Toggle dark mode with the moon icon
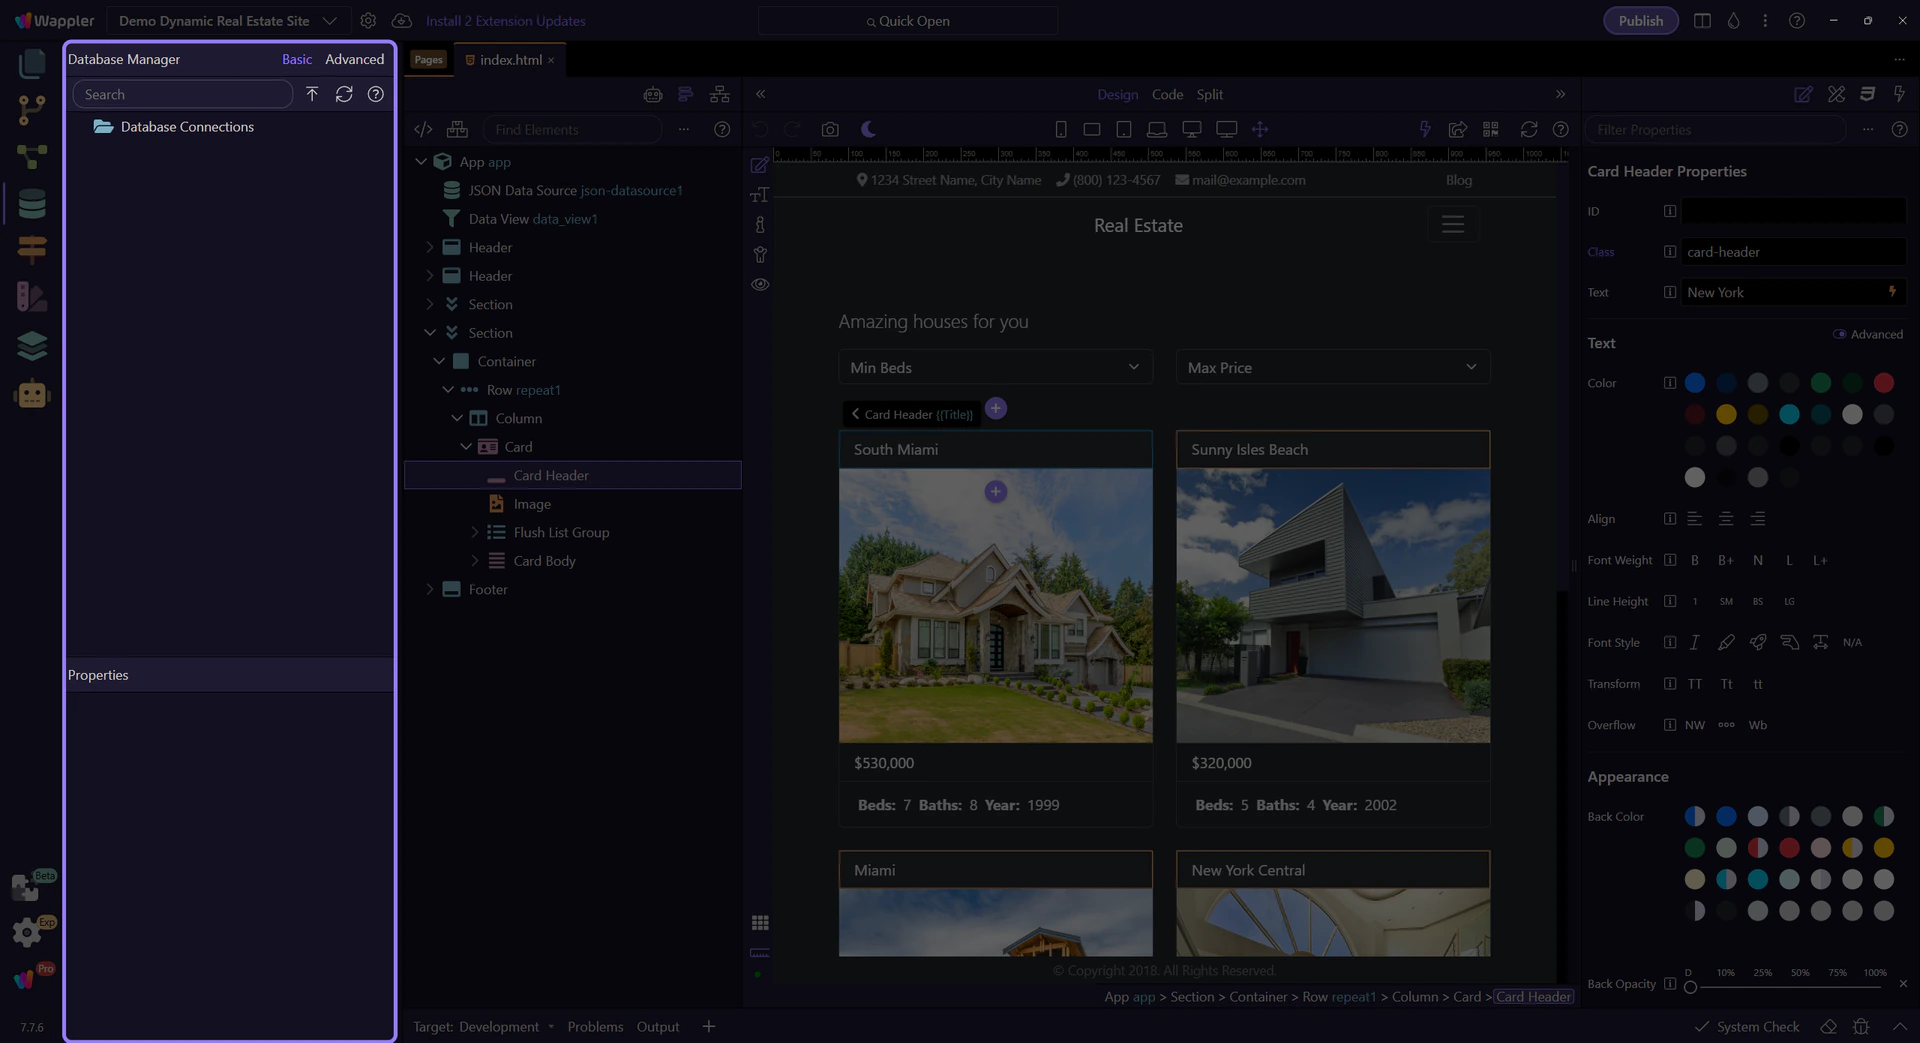This screenshot has width=1920, height=1043. [x=868, y=130]
